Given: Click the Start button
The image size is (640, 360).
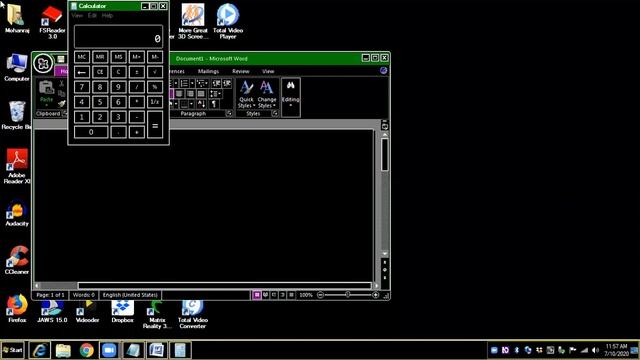Looking at the screenshot, I should tap(13, 350).
